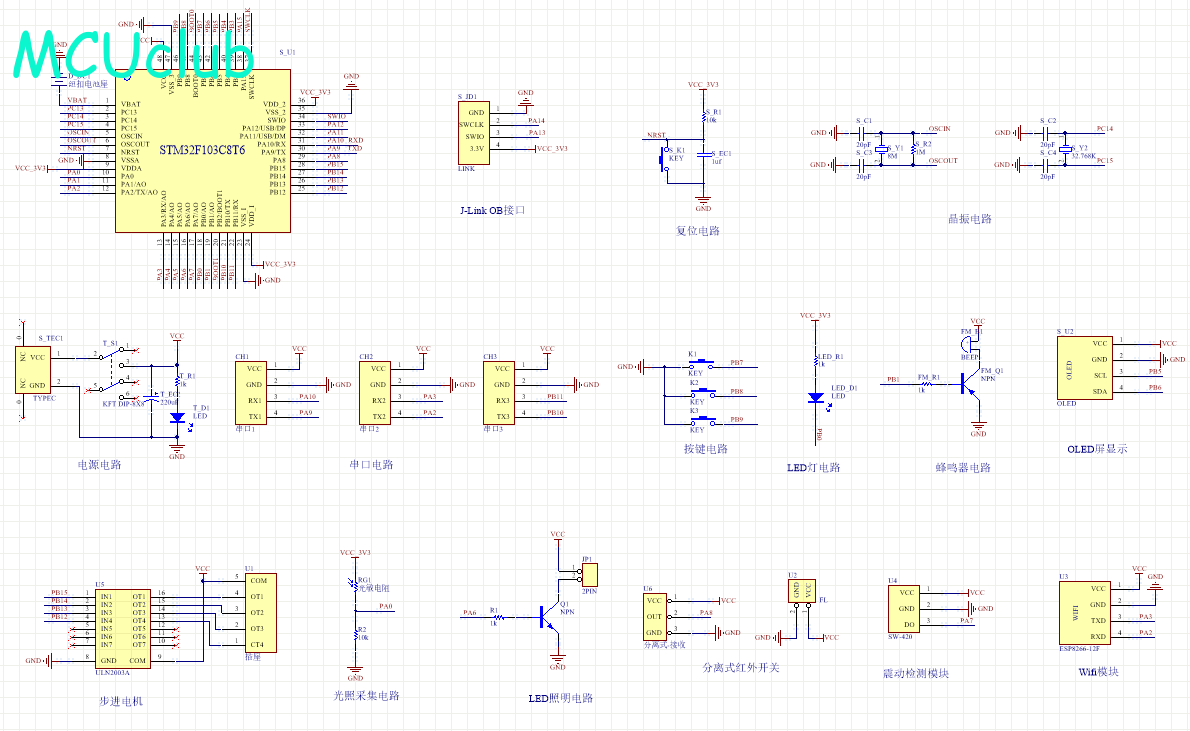The height and width of the screenshot is (731, 1190).
Task: Click the J-Link OB connector block S_JD1
Action: tap(474, 132)
